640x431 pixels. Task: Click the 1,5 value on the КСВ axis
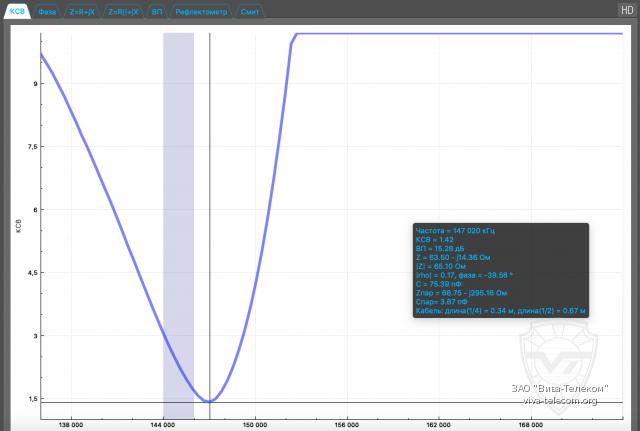pos(32,399)
